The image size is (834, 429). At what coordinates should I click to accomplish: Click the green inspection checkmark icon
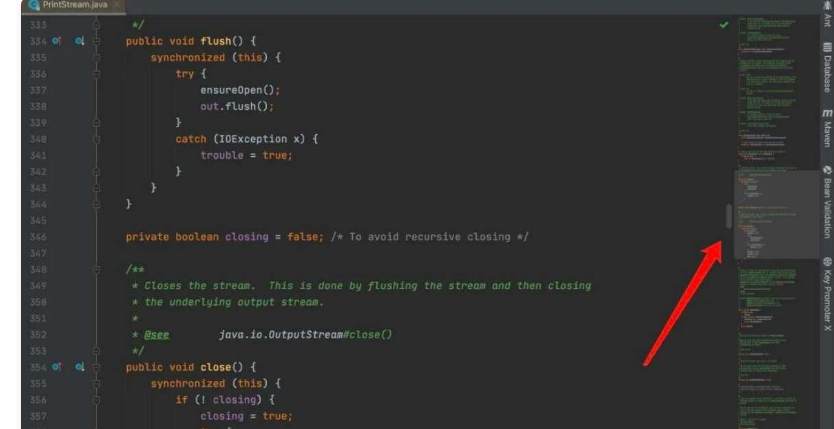[x=724, y=25]
